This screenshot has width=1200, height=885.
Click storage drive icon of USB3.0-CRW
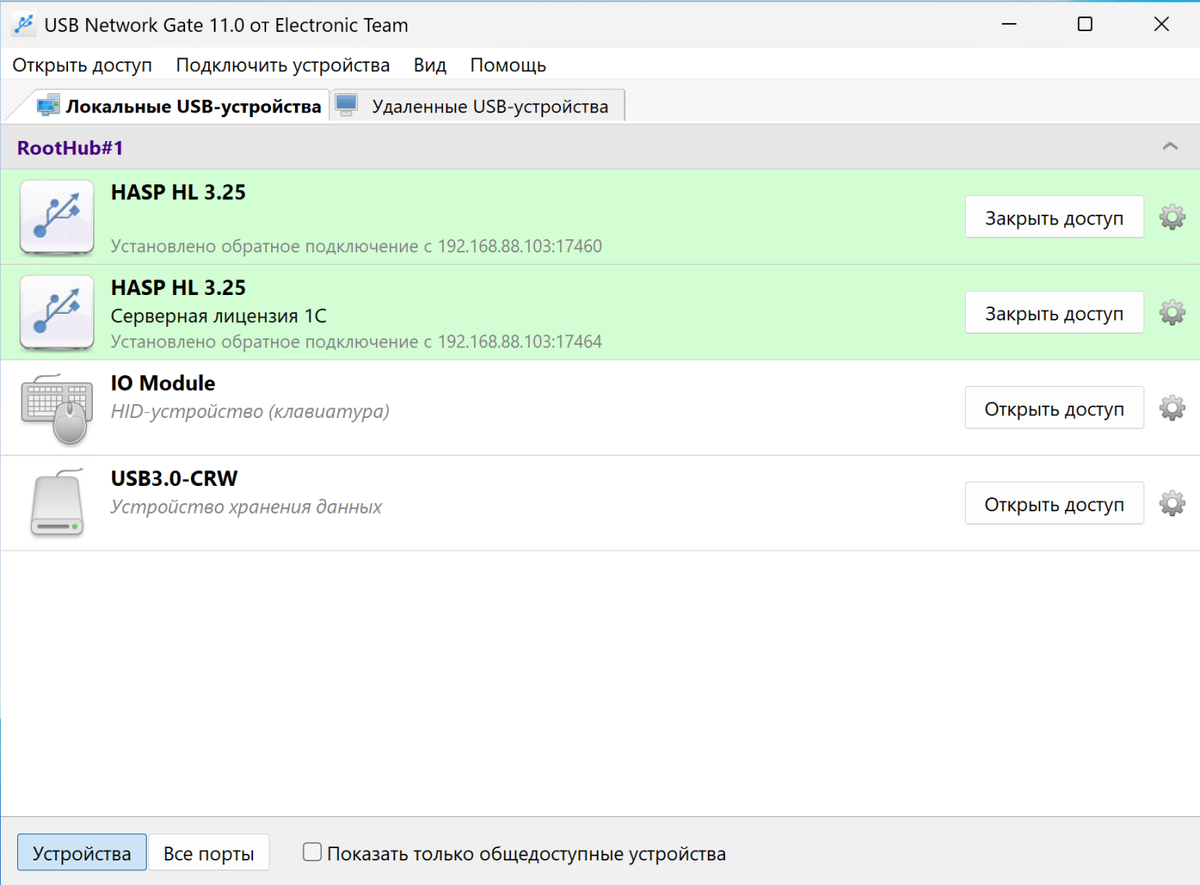[x=57, y=504]
